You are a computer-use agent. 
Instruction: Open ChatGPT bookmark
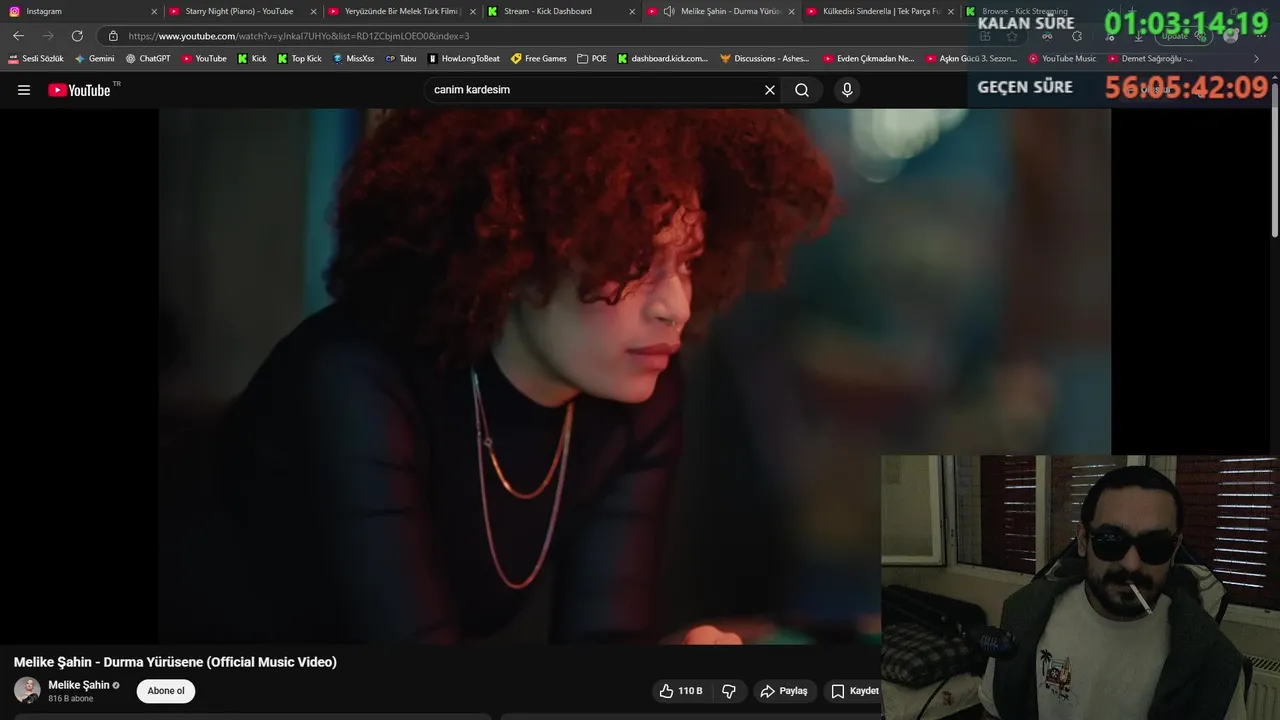click(x=147, y=59)
